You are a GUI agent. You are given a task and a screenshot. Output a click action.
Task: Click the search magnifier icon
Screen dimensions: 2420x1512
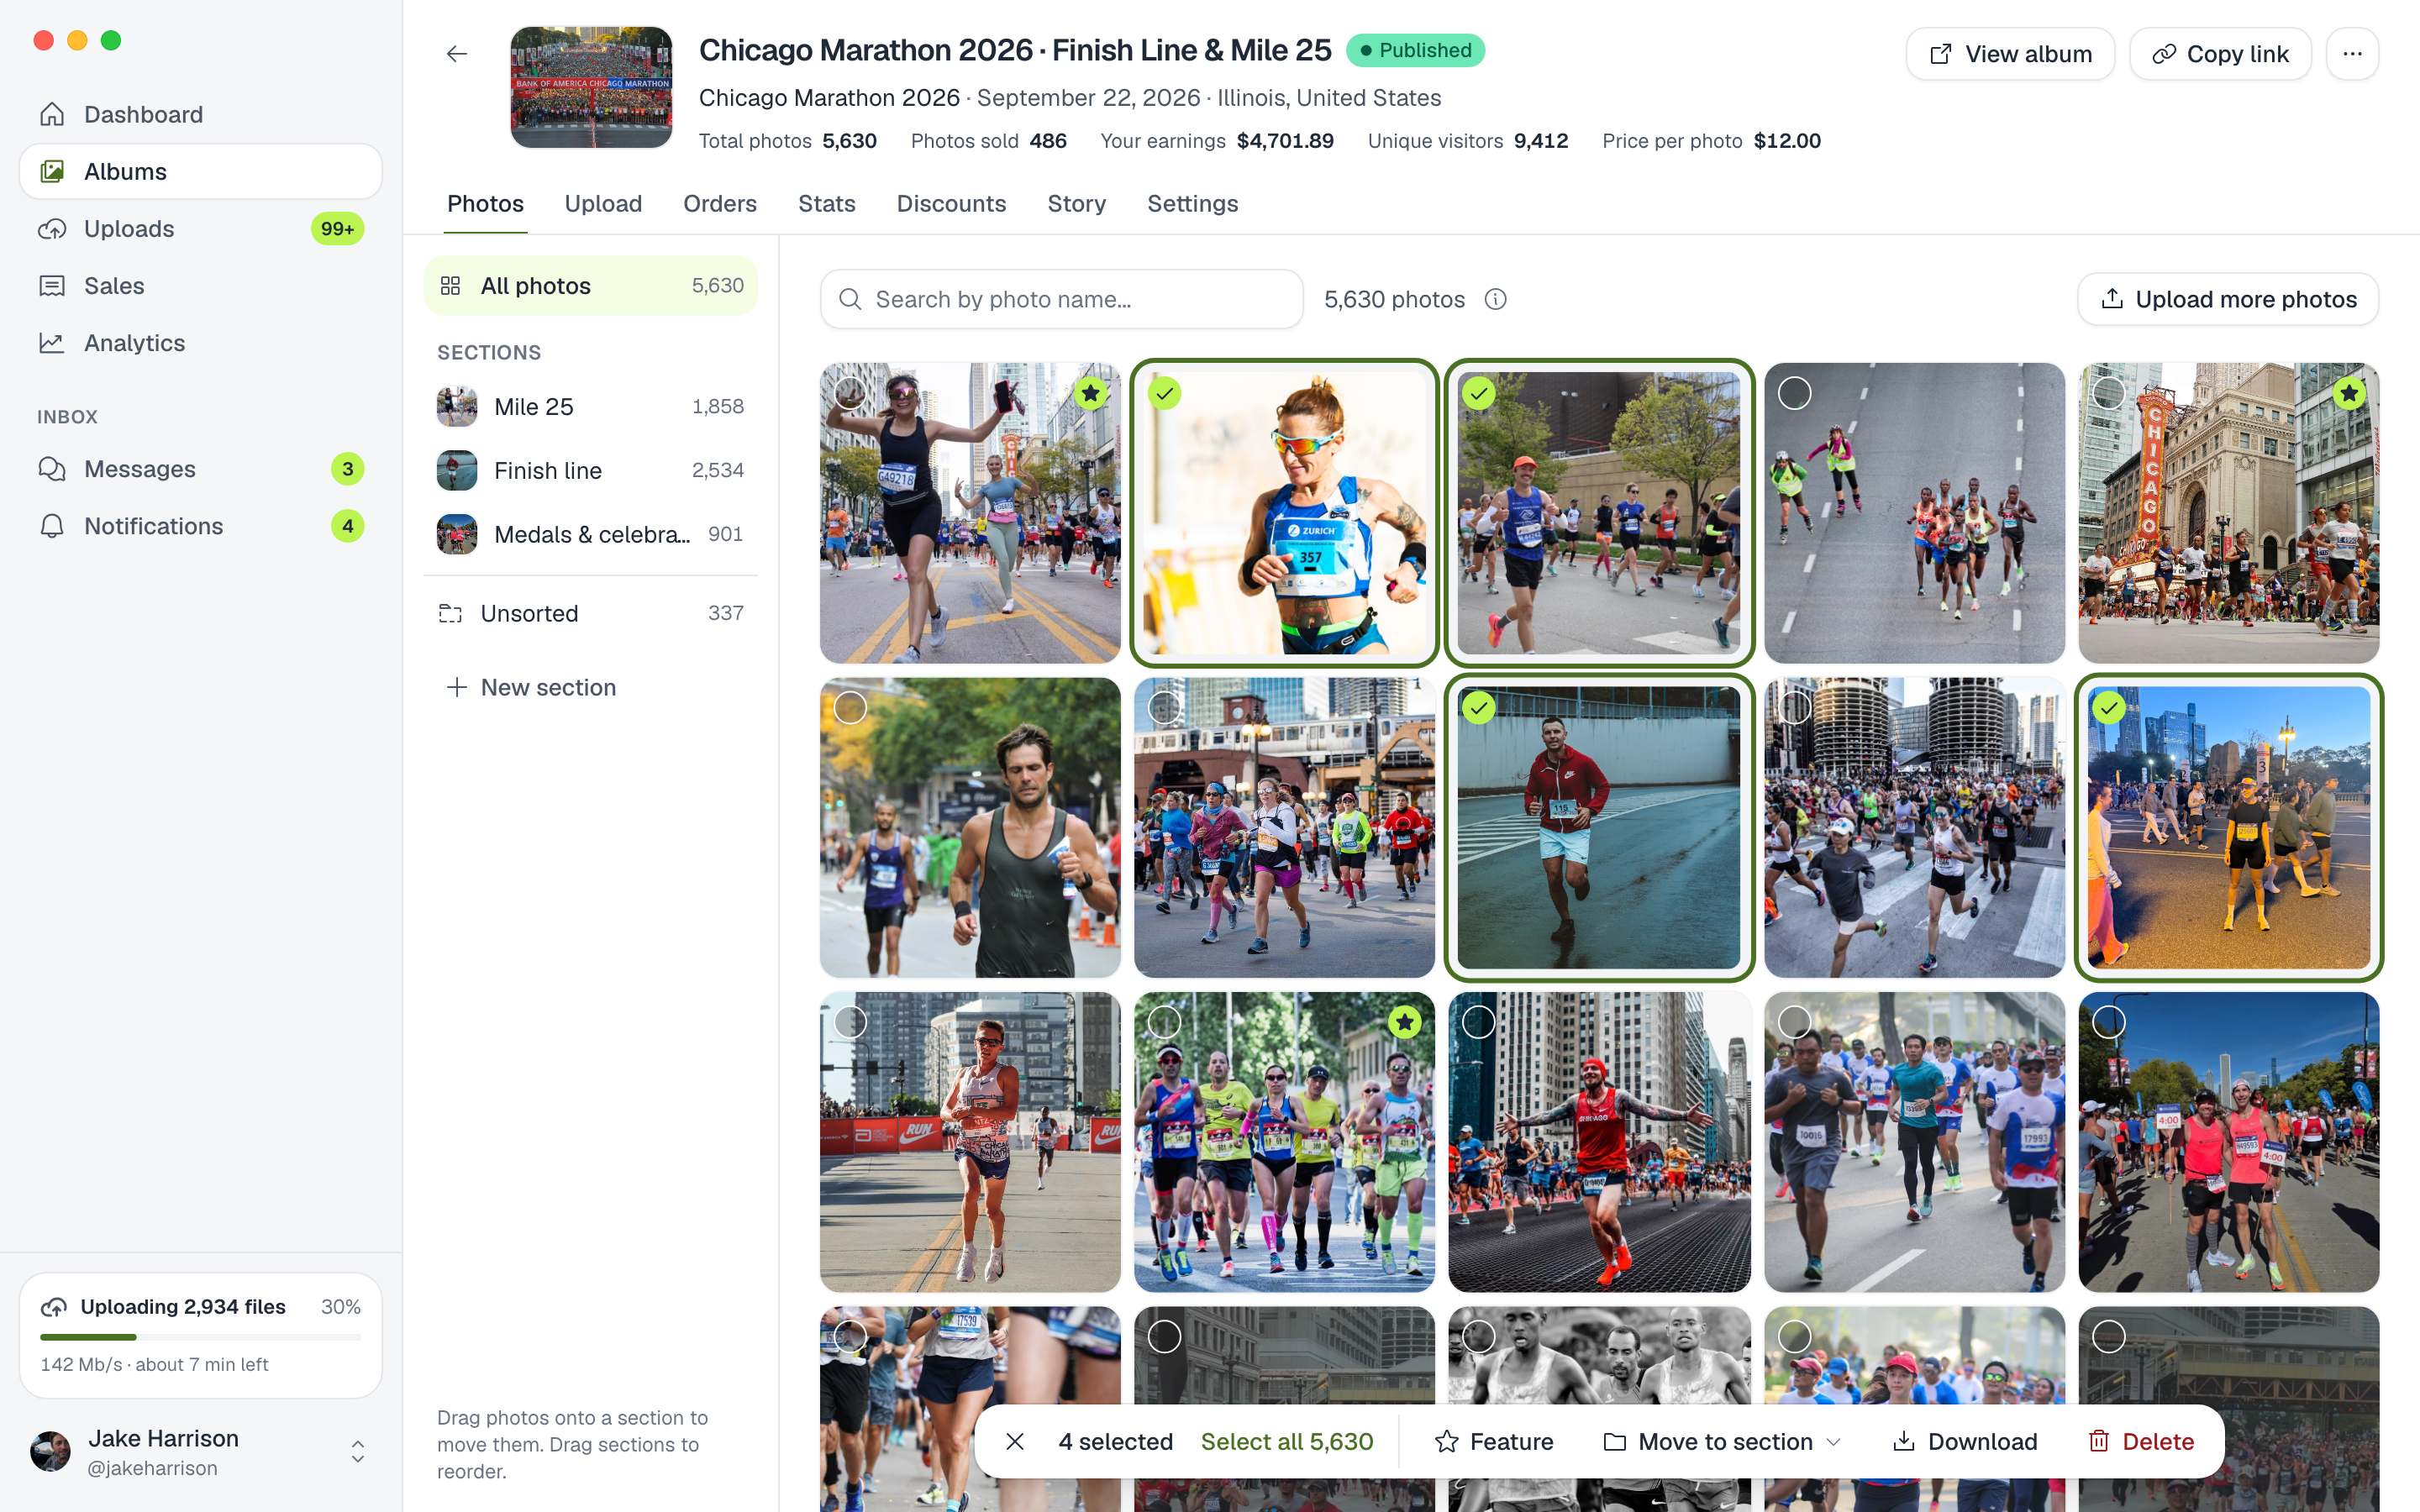[850, 299]
